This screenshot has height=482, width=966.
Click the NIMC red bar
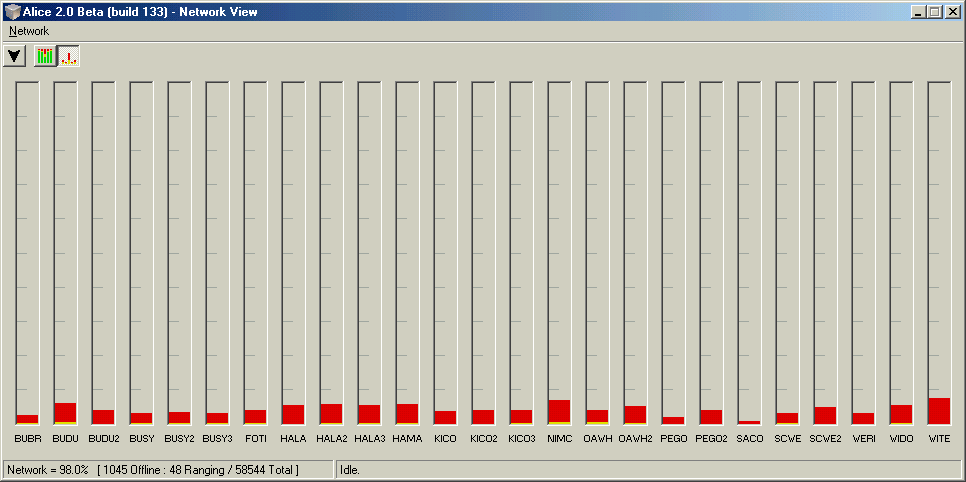[559, 411]
